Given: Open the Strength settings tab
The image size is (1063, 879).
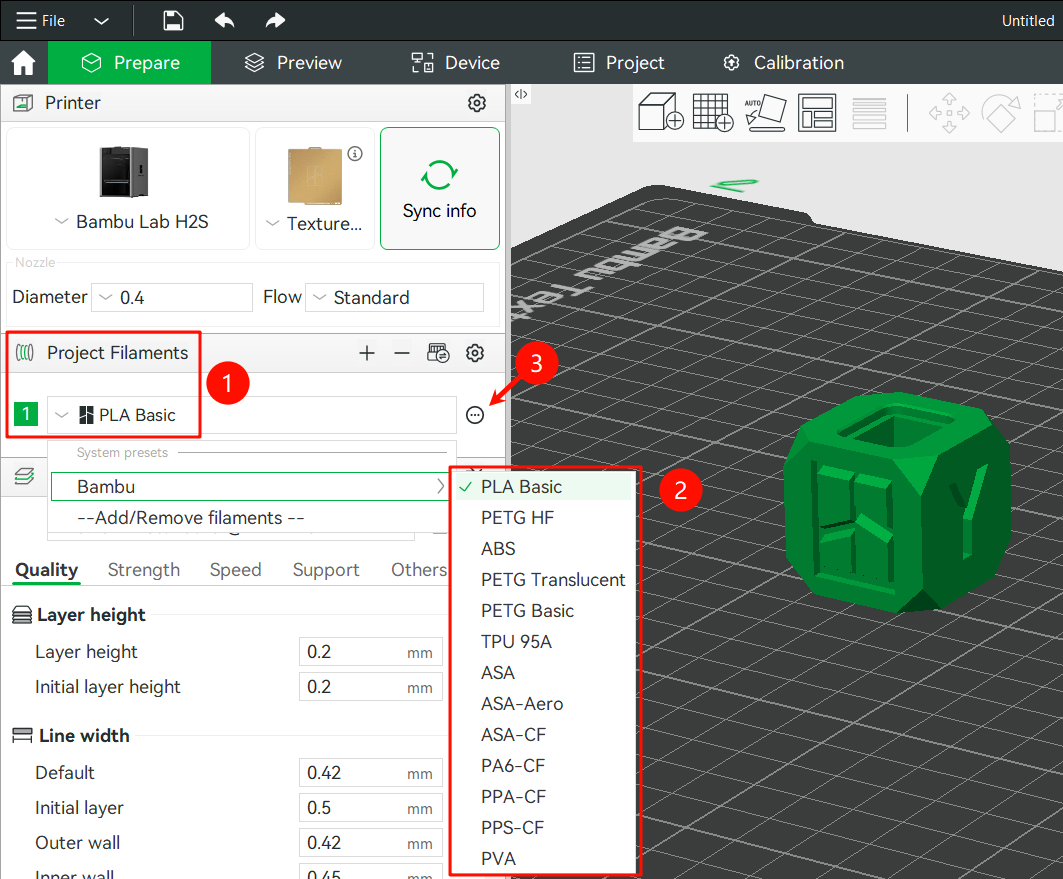Looking at the screenshot, I should click(x=143, y=570).
